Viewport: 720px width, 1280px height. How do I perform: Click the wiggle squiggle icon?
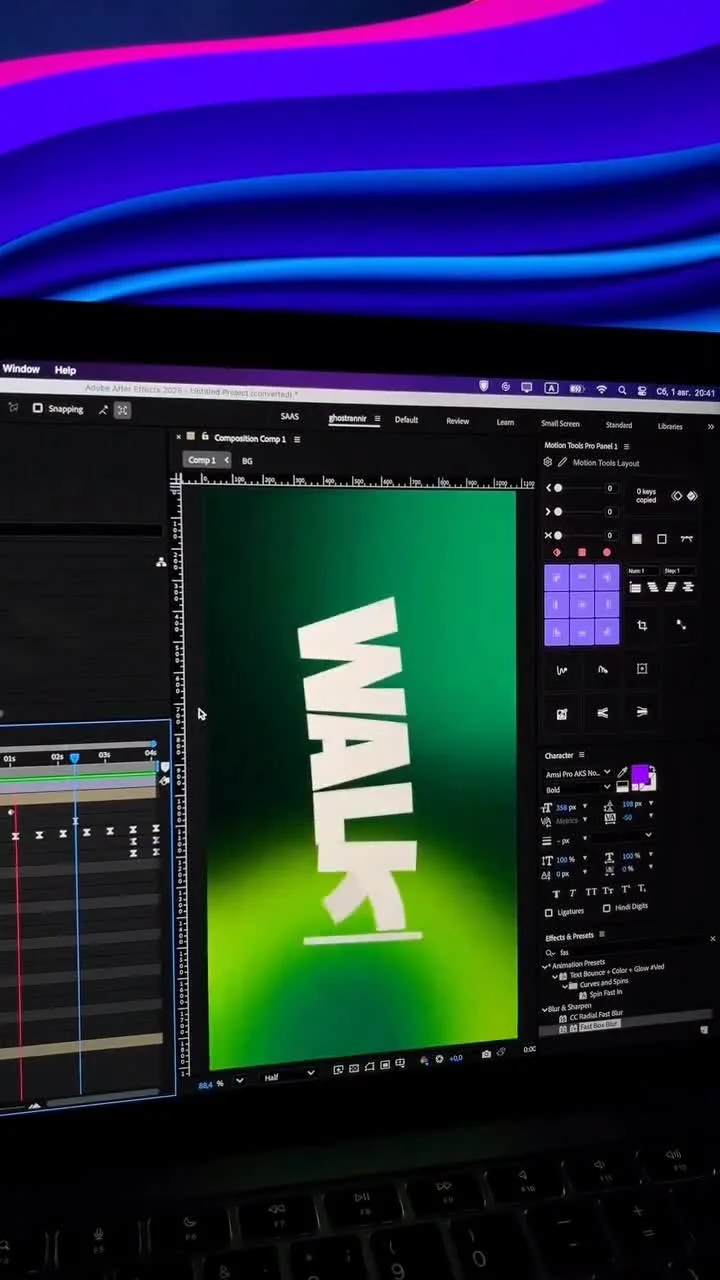pos(562,670)
